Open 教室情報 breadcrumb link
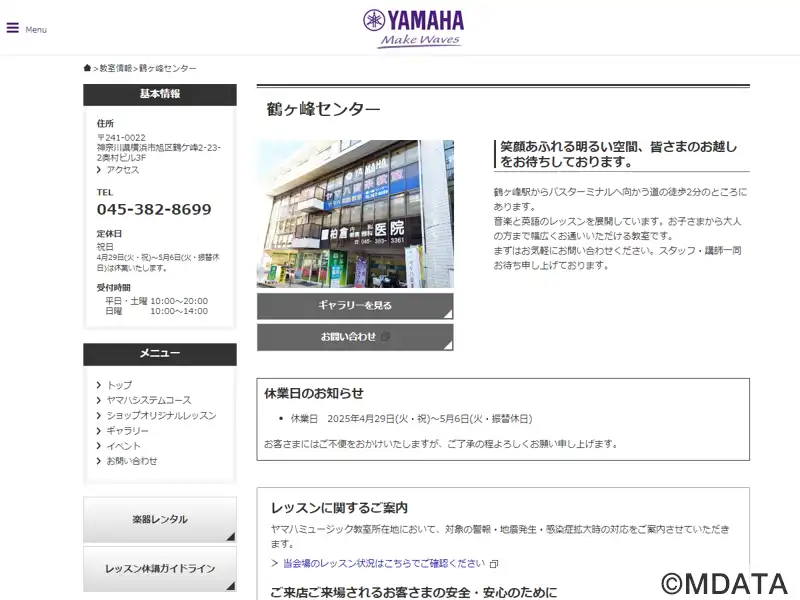 point(116,68)
